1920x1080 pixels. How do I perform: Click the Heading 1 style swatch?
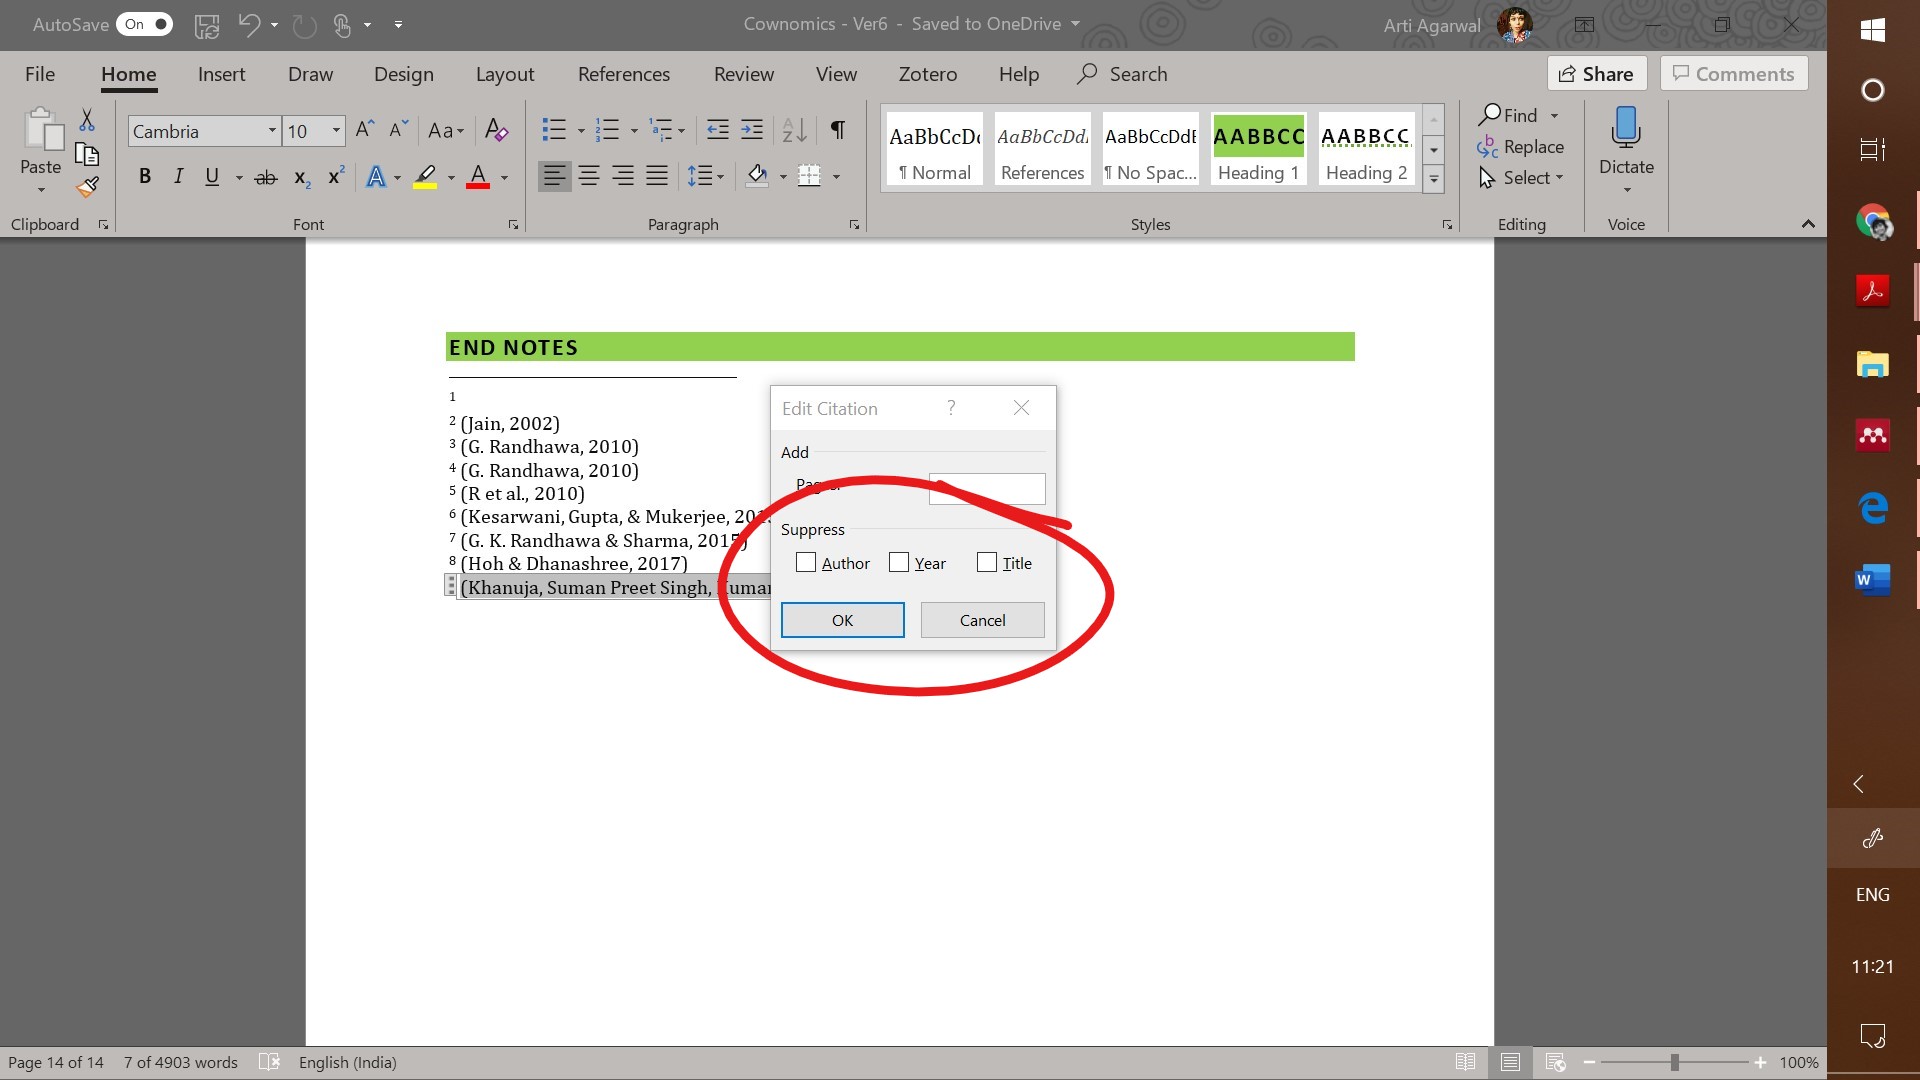click(x=1258, y=150)
